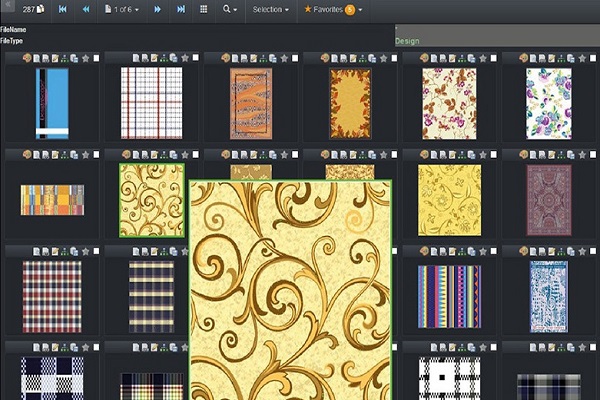This screenshot has width=600, height=400.
Task: Open the orange zebra rug thumbnail
Action: point(251,104)
